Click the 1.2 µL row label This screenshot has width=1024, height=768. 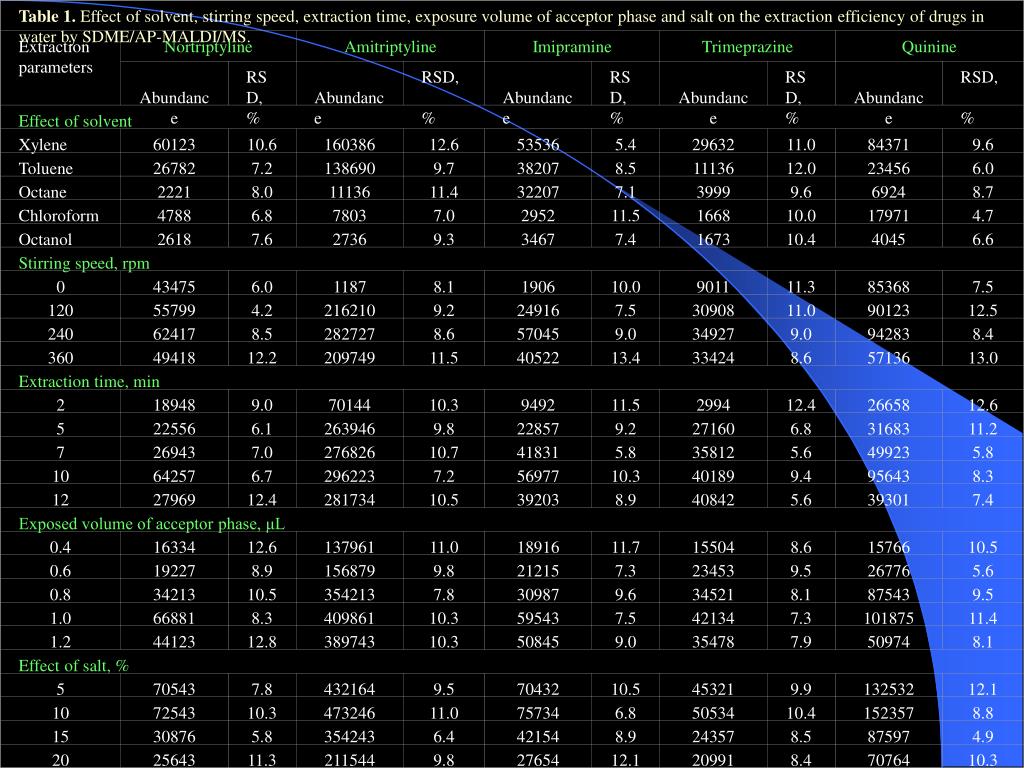60,642
